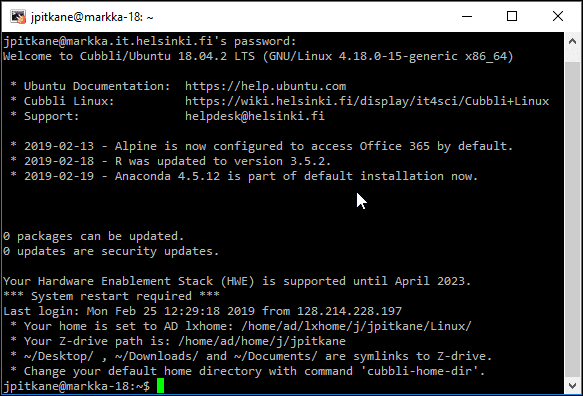Click the helpdesk@helsinki.fi email address
Viewport: 583px width, 396px height.
[x=255, y=116]
